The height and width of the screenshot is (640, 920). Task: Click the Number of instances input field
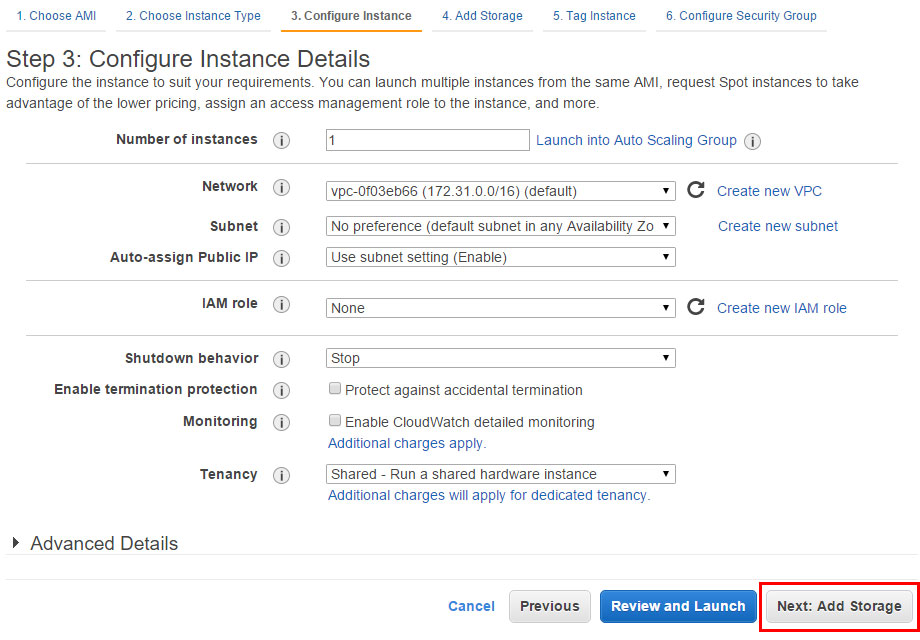pos(428,140)
